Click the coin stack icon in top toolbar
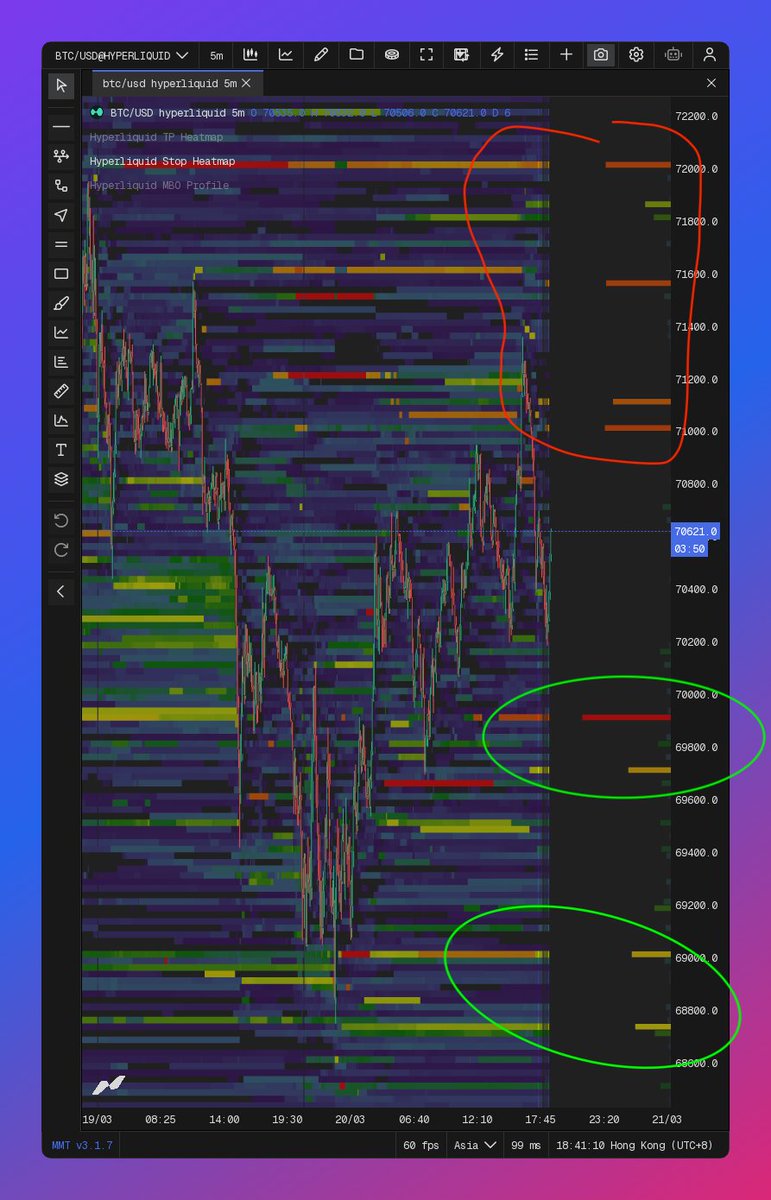771x1200 pixels. tap(391, 55)
